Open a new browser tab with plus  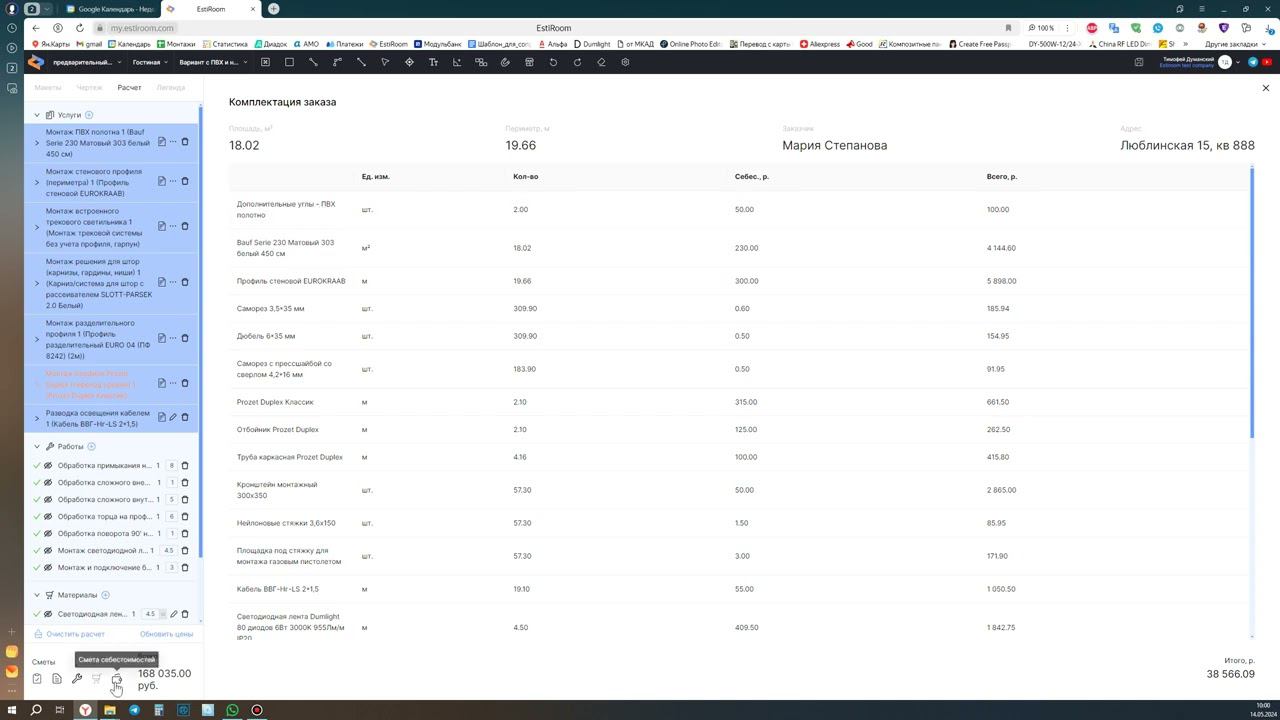pyautogui.click(x=273, y=9)
